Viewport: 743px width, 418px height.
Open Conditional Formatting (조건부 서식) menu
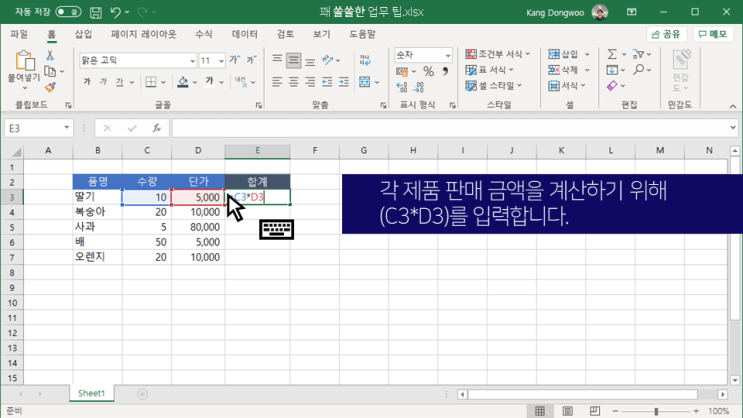click(498, 54)
